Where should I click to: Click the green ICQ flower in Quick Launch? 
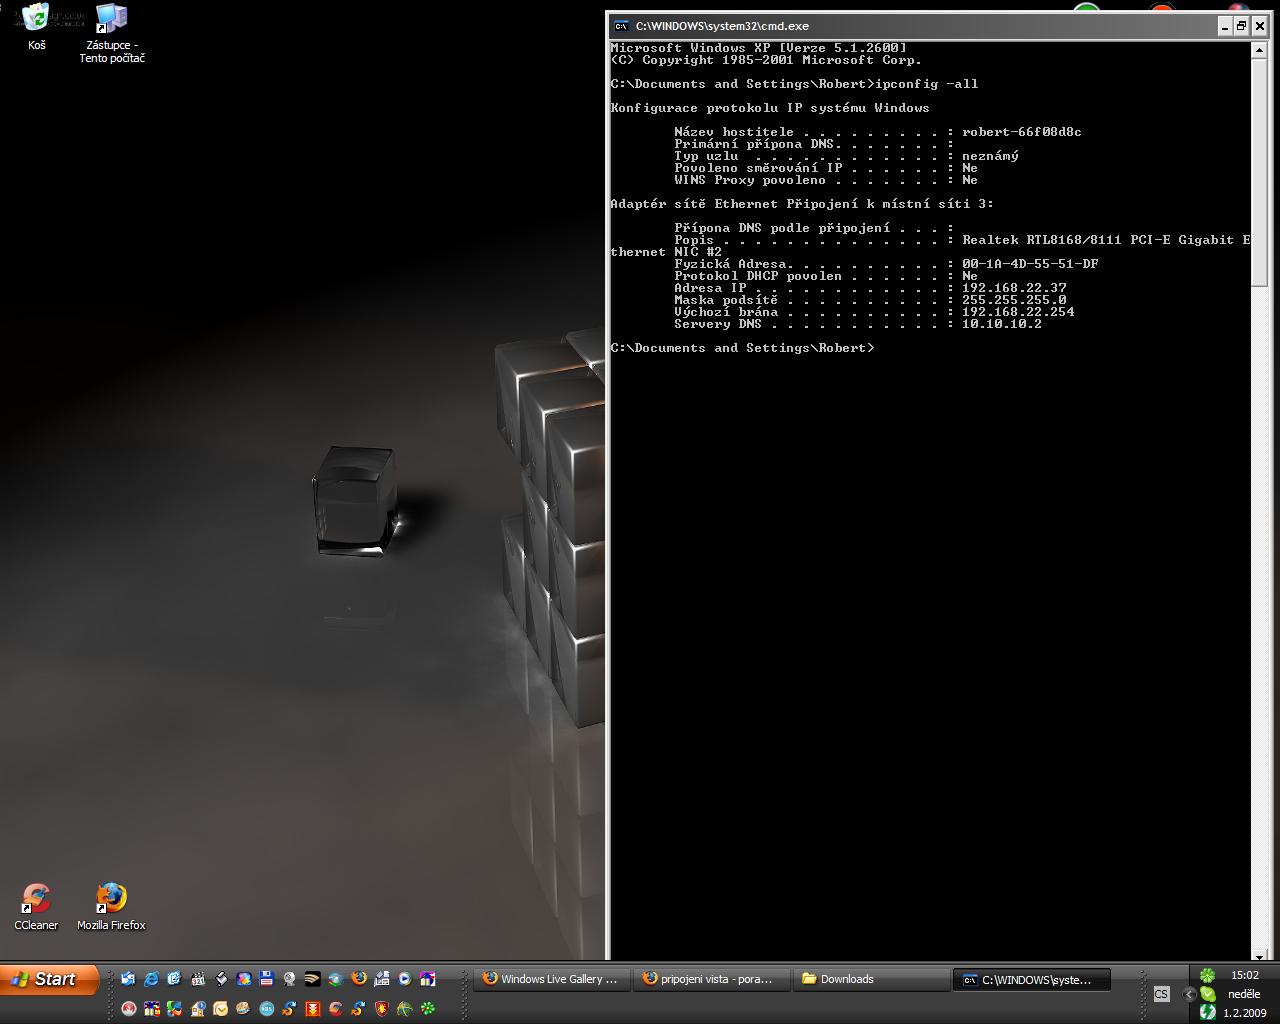pyautogui.click(x=428, y=1009)
